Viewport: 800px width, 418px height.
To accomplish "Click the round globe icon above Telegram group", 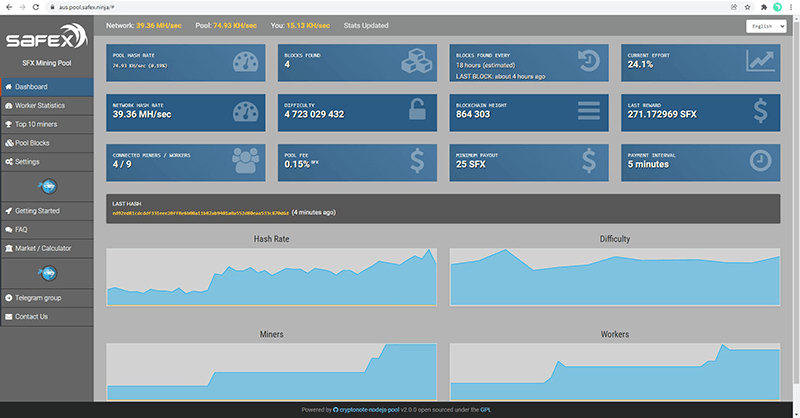I will coord(48,273).
